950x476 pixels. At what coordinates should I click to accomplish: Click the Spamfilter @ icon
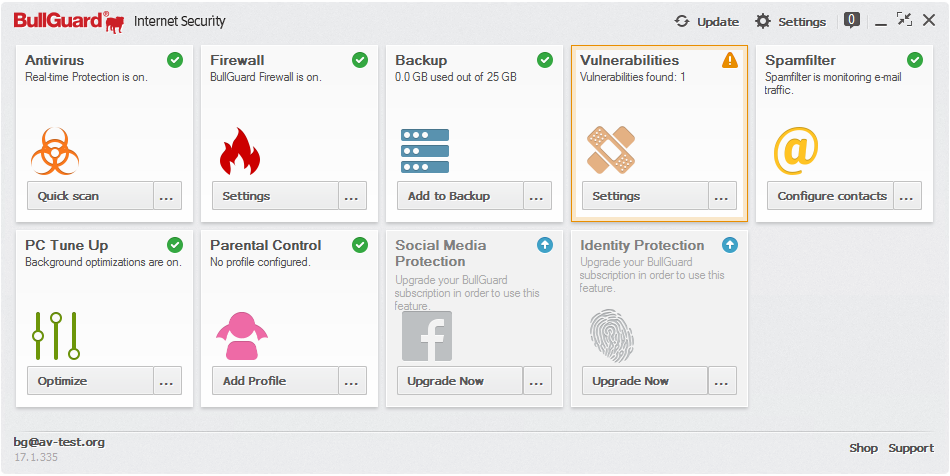tap(796, 150)
